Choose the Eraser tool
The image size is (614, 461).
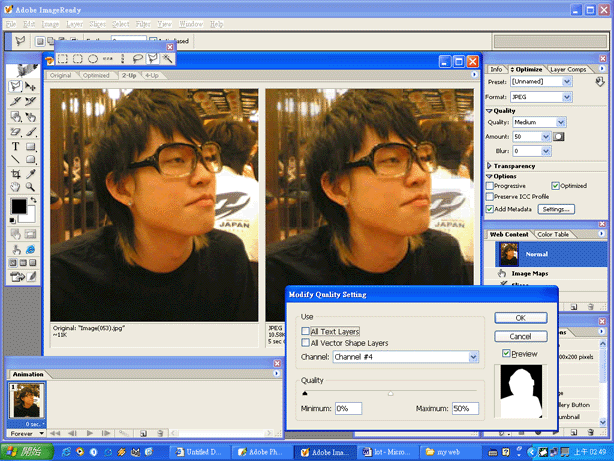pyautogui.click(x=15, y=132)
